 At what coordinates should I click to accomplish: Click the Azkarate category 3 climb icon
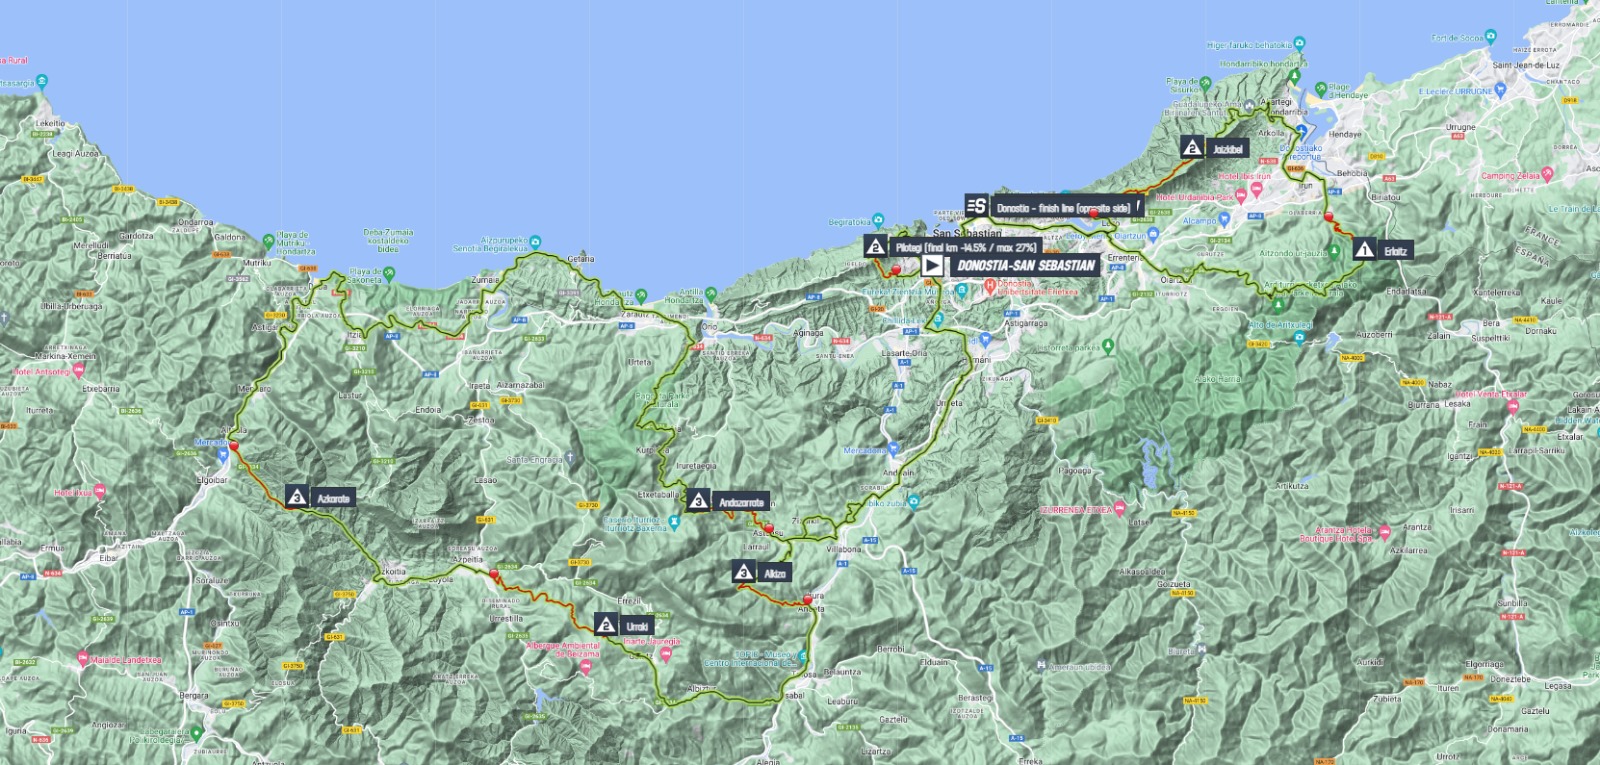297,497
